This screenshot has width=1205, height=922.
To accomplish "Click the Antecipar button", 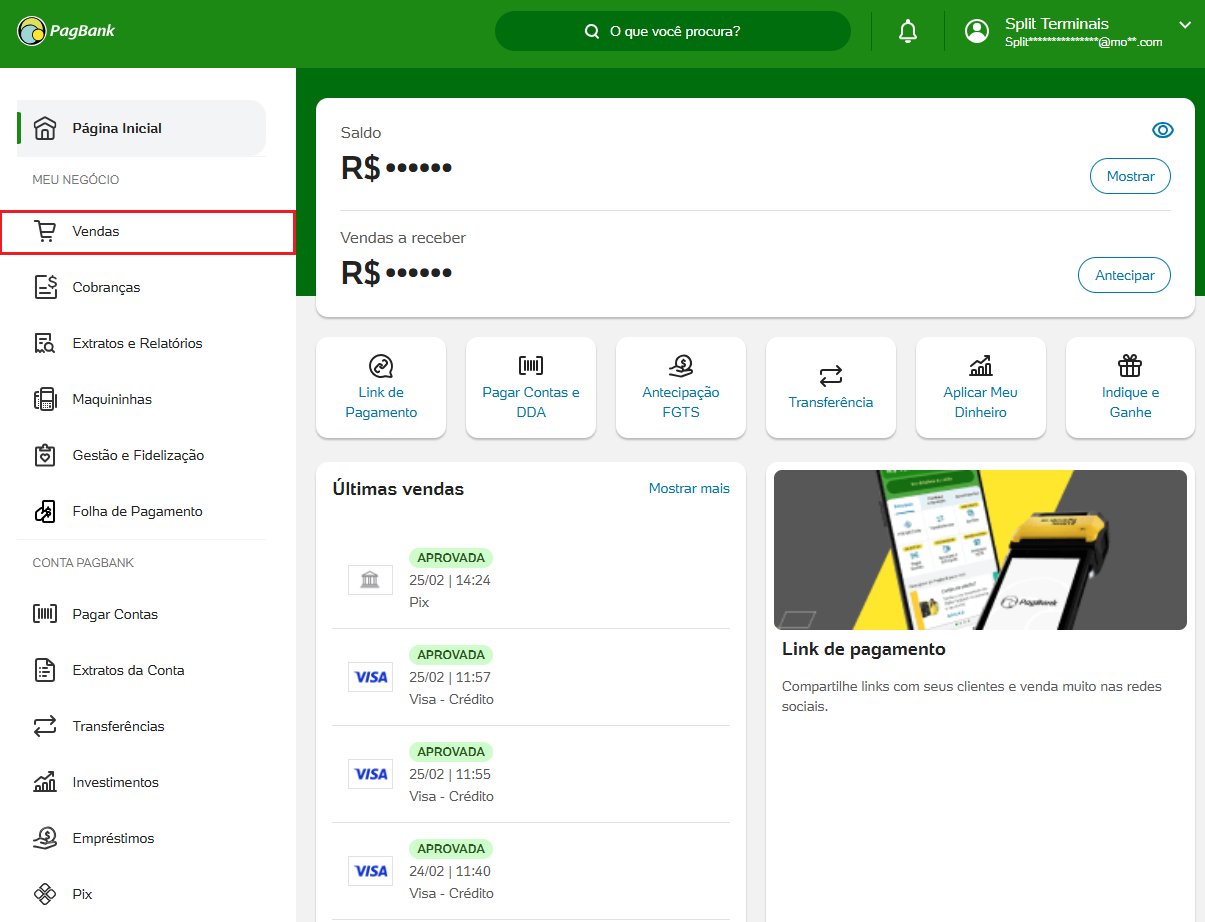I will [1124, 275].
